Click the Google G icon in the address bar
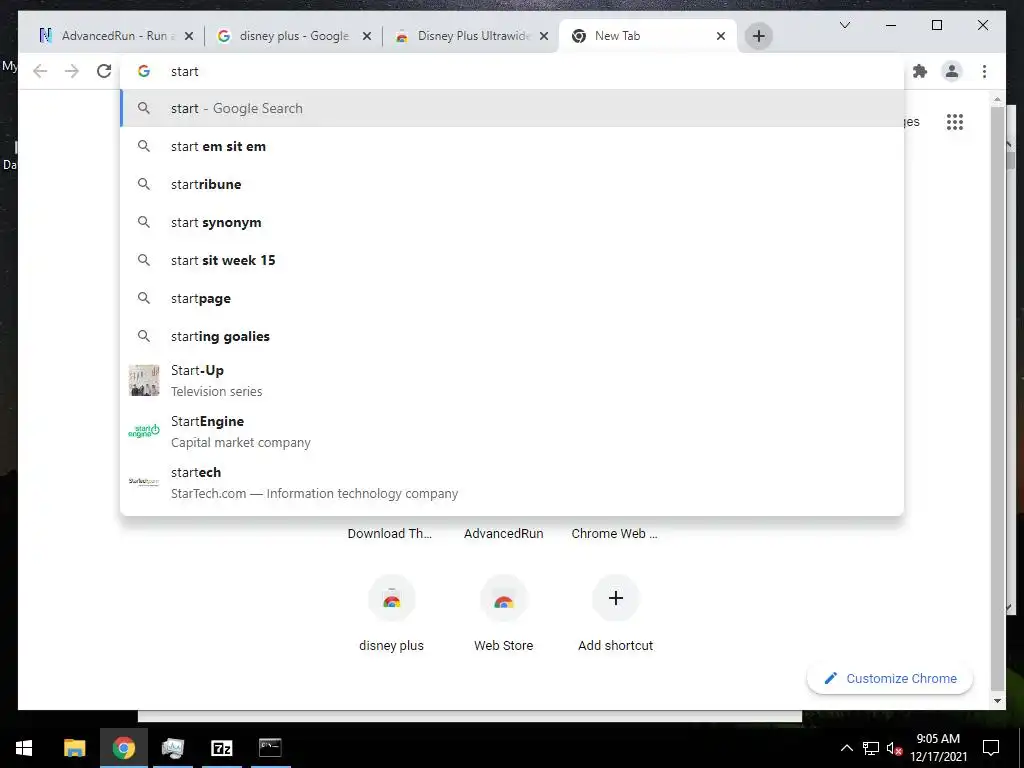Viewport: 1024px width, 768px height. pyautogui.click(x=144, y=71)
